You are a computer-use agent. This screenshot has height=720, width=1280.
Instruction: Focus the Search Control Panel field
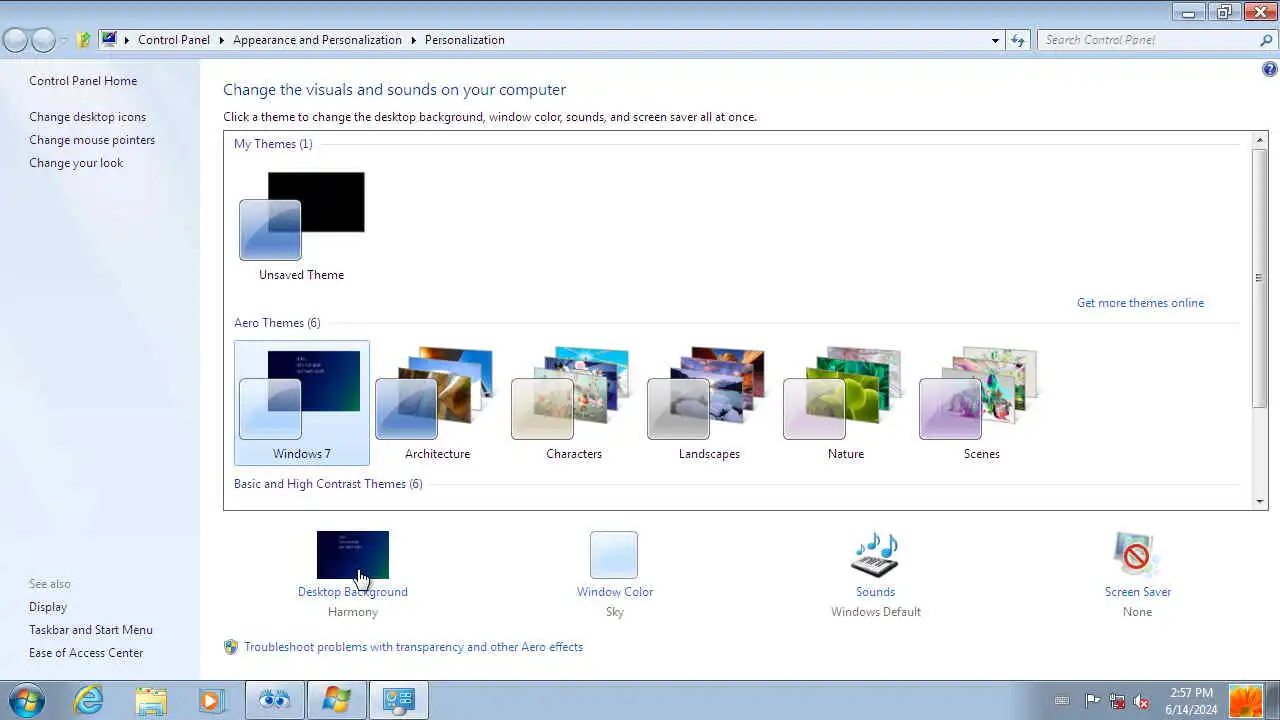1148,40
